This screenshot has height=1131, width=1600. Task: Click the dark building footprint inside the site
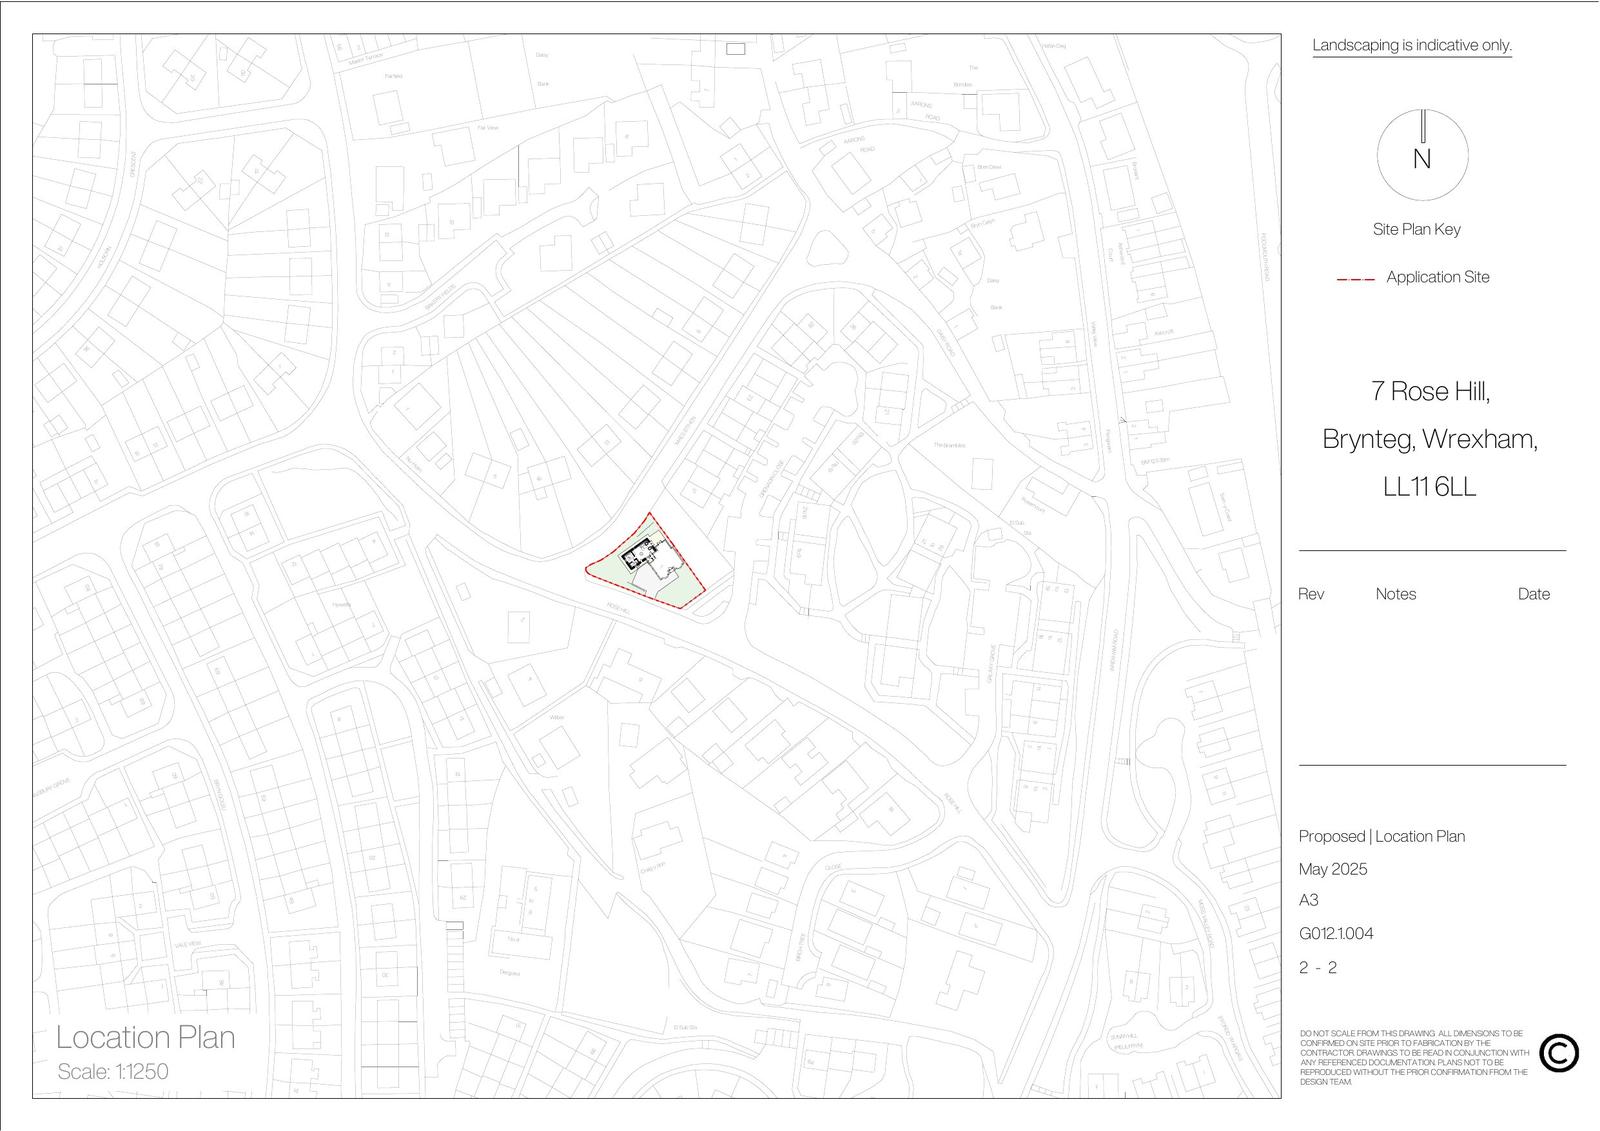(636, 557)
